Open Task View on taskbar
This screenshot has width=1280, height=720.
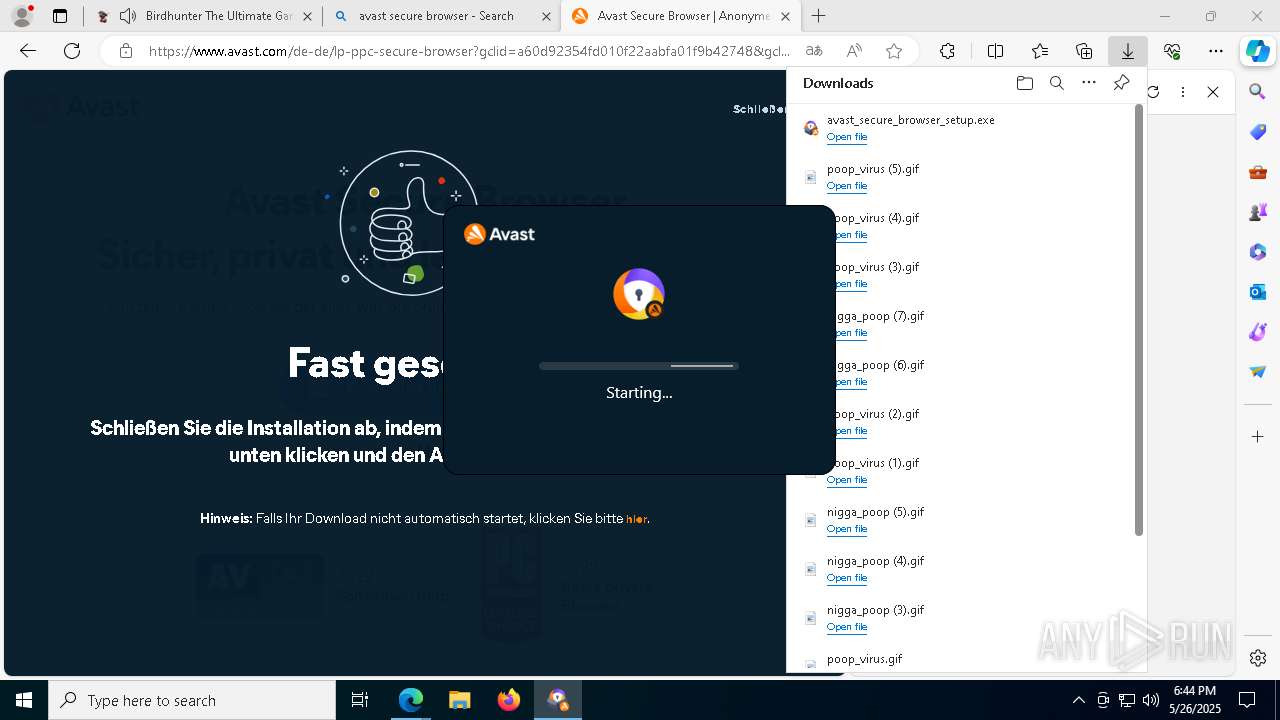(x=360, y=700)
